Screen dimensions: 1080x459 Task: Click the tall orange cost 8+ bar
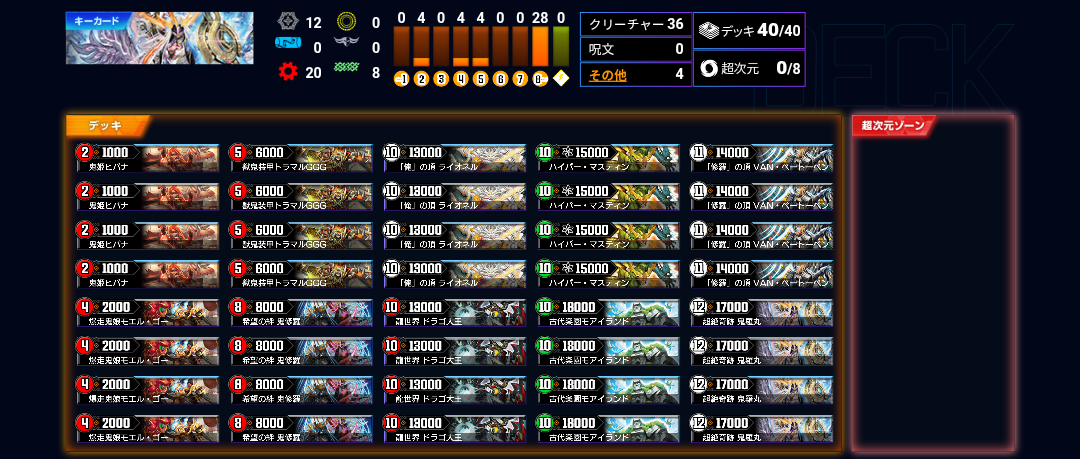coord(541,47)
